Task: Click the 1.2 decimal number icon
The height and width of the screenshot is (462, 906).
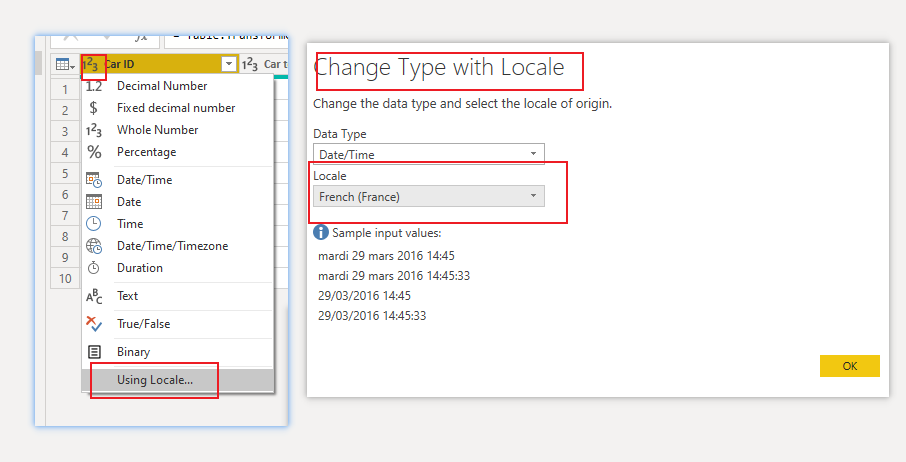Action: point(94,87)
